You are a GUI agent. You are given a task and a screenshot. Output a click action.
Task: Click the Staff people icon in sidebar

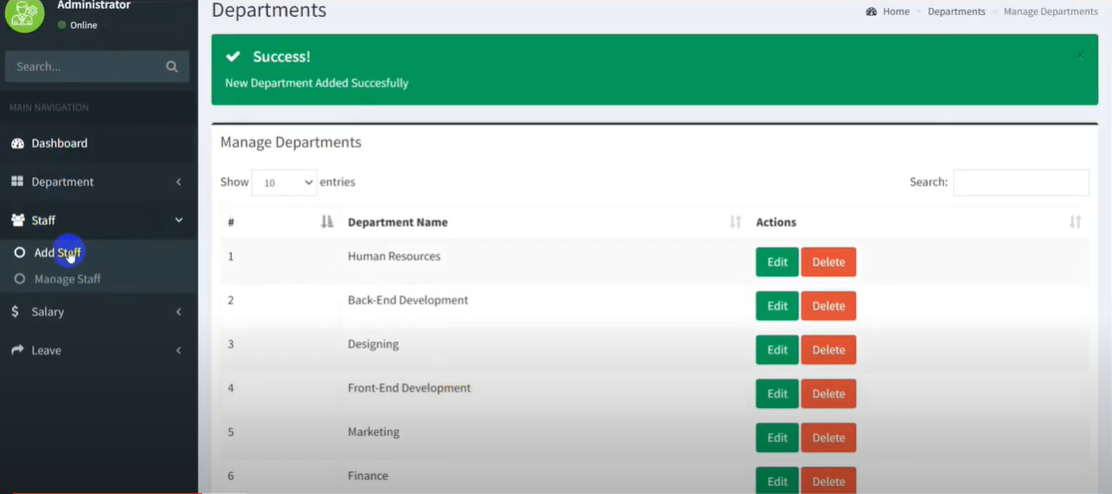[17, 220]
